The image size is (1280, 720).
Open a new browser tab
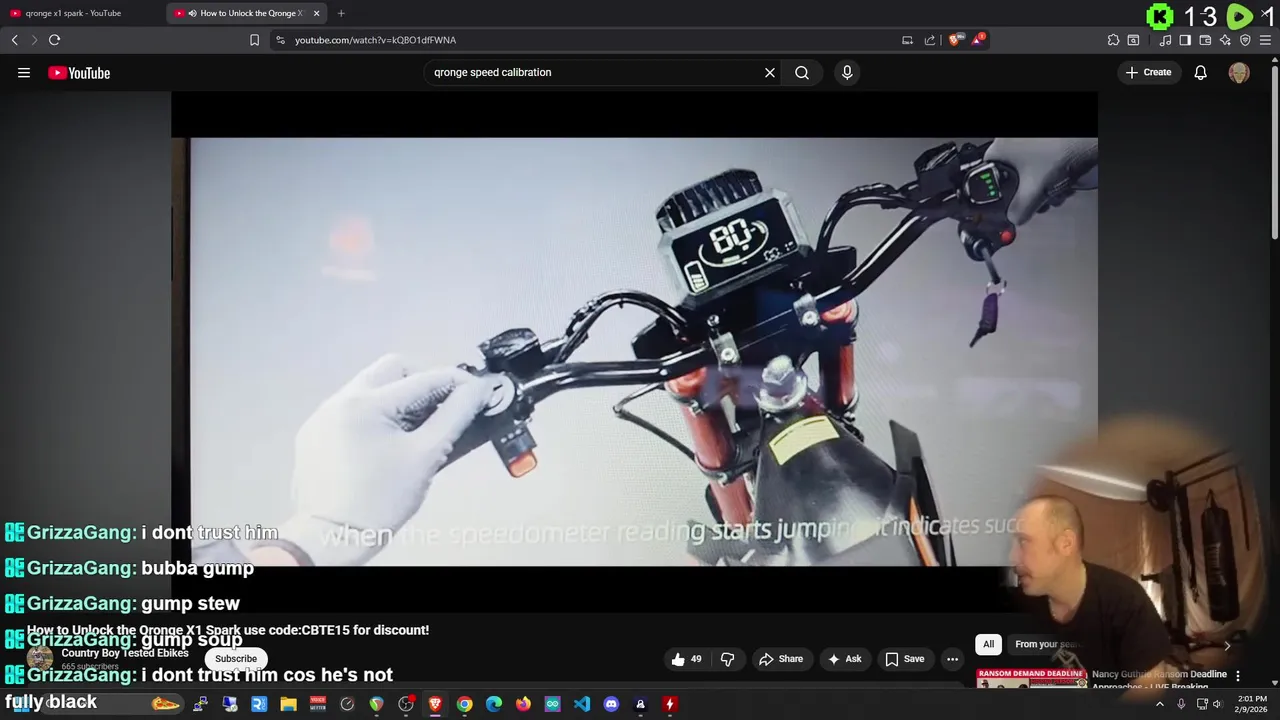coord(341,13)
